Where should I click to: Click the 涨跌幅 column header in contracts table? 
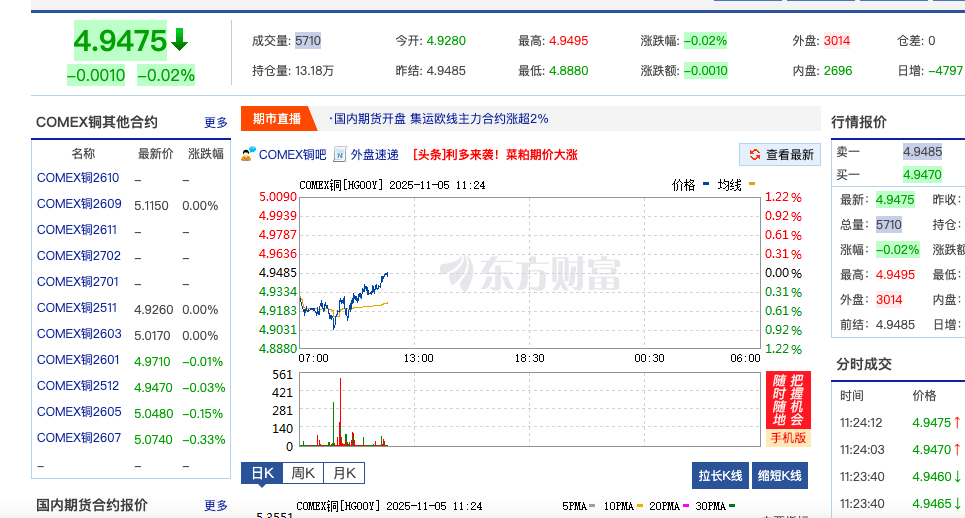[x=206, y=153]
